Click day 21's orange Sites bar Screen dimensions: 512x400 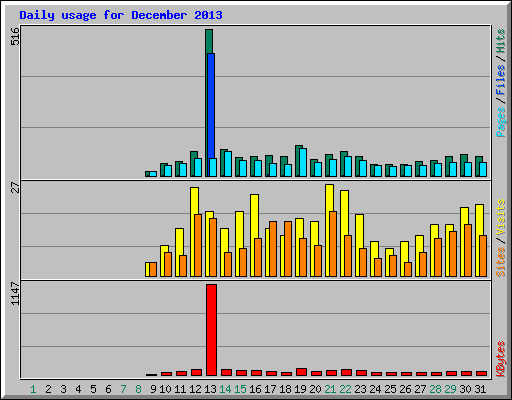pyautogui.click(x=333, y=244)
